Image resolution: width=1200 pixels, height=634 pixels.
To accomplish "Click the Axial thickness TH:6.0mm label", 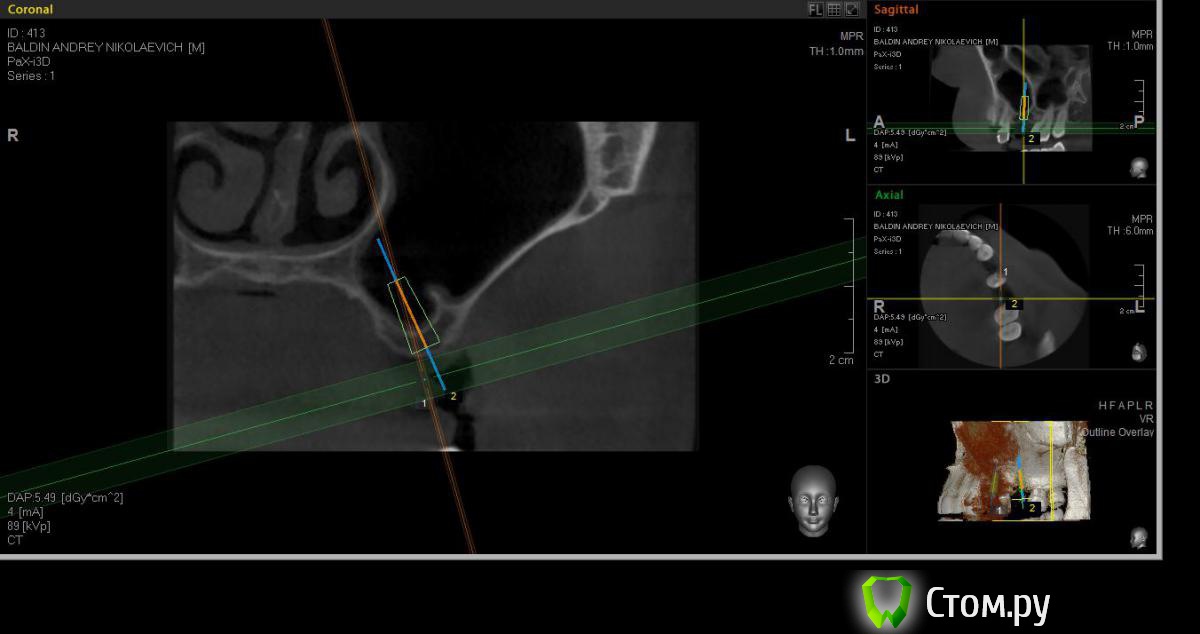I will tap(1129, 231).
